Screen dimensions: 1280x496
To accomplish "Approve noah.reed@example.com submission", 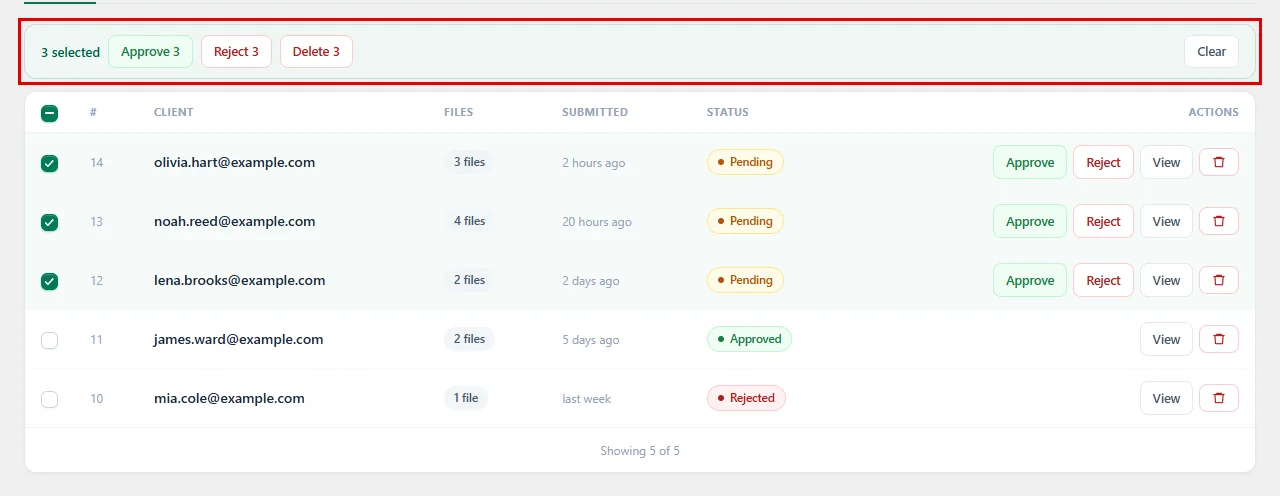I will [1030, 221].
